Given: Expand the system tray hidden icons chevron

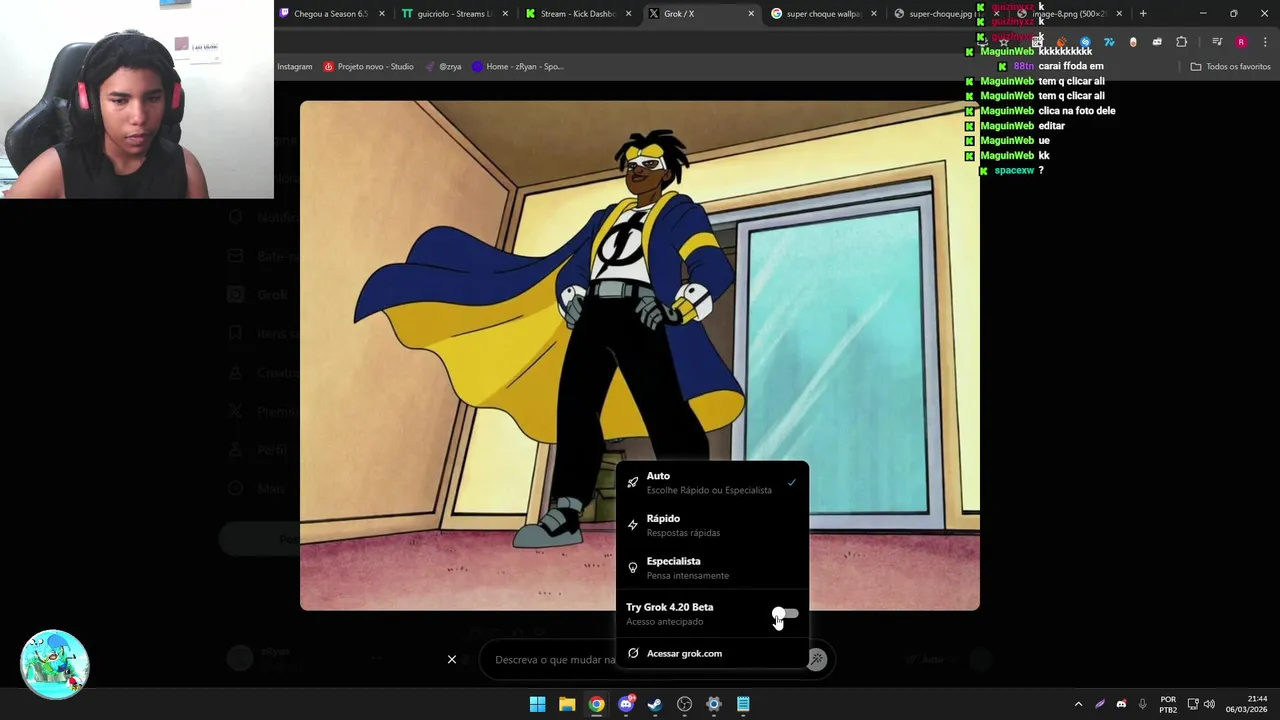Looking at the screenshot, I should 1078,704.
